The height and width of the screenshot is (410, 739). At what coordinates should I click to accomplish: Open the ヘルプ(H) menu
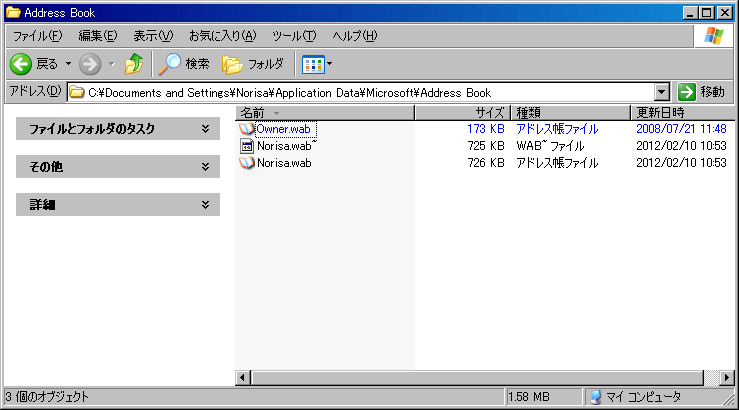(354, 36)
